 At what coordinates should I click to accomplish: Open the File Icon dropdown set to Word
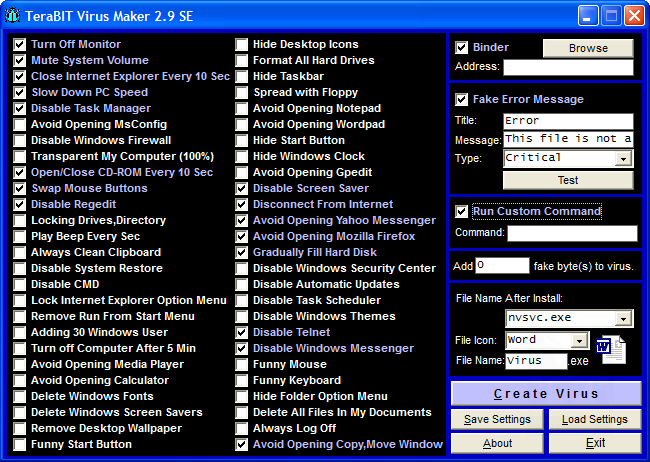pyautogui.click(x=581, y=341)
